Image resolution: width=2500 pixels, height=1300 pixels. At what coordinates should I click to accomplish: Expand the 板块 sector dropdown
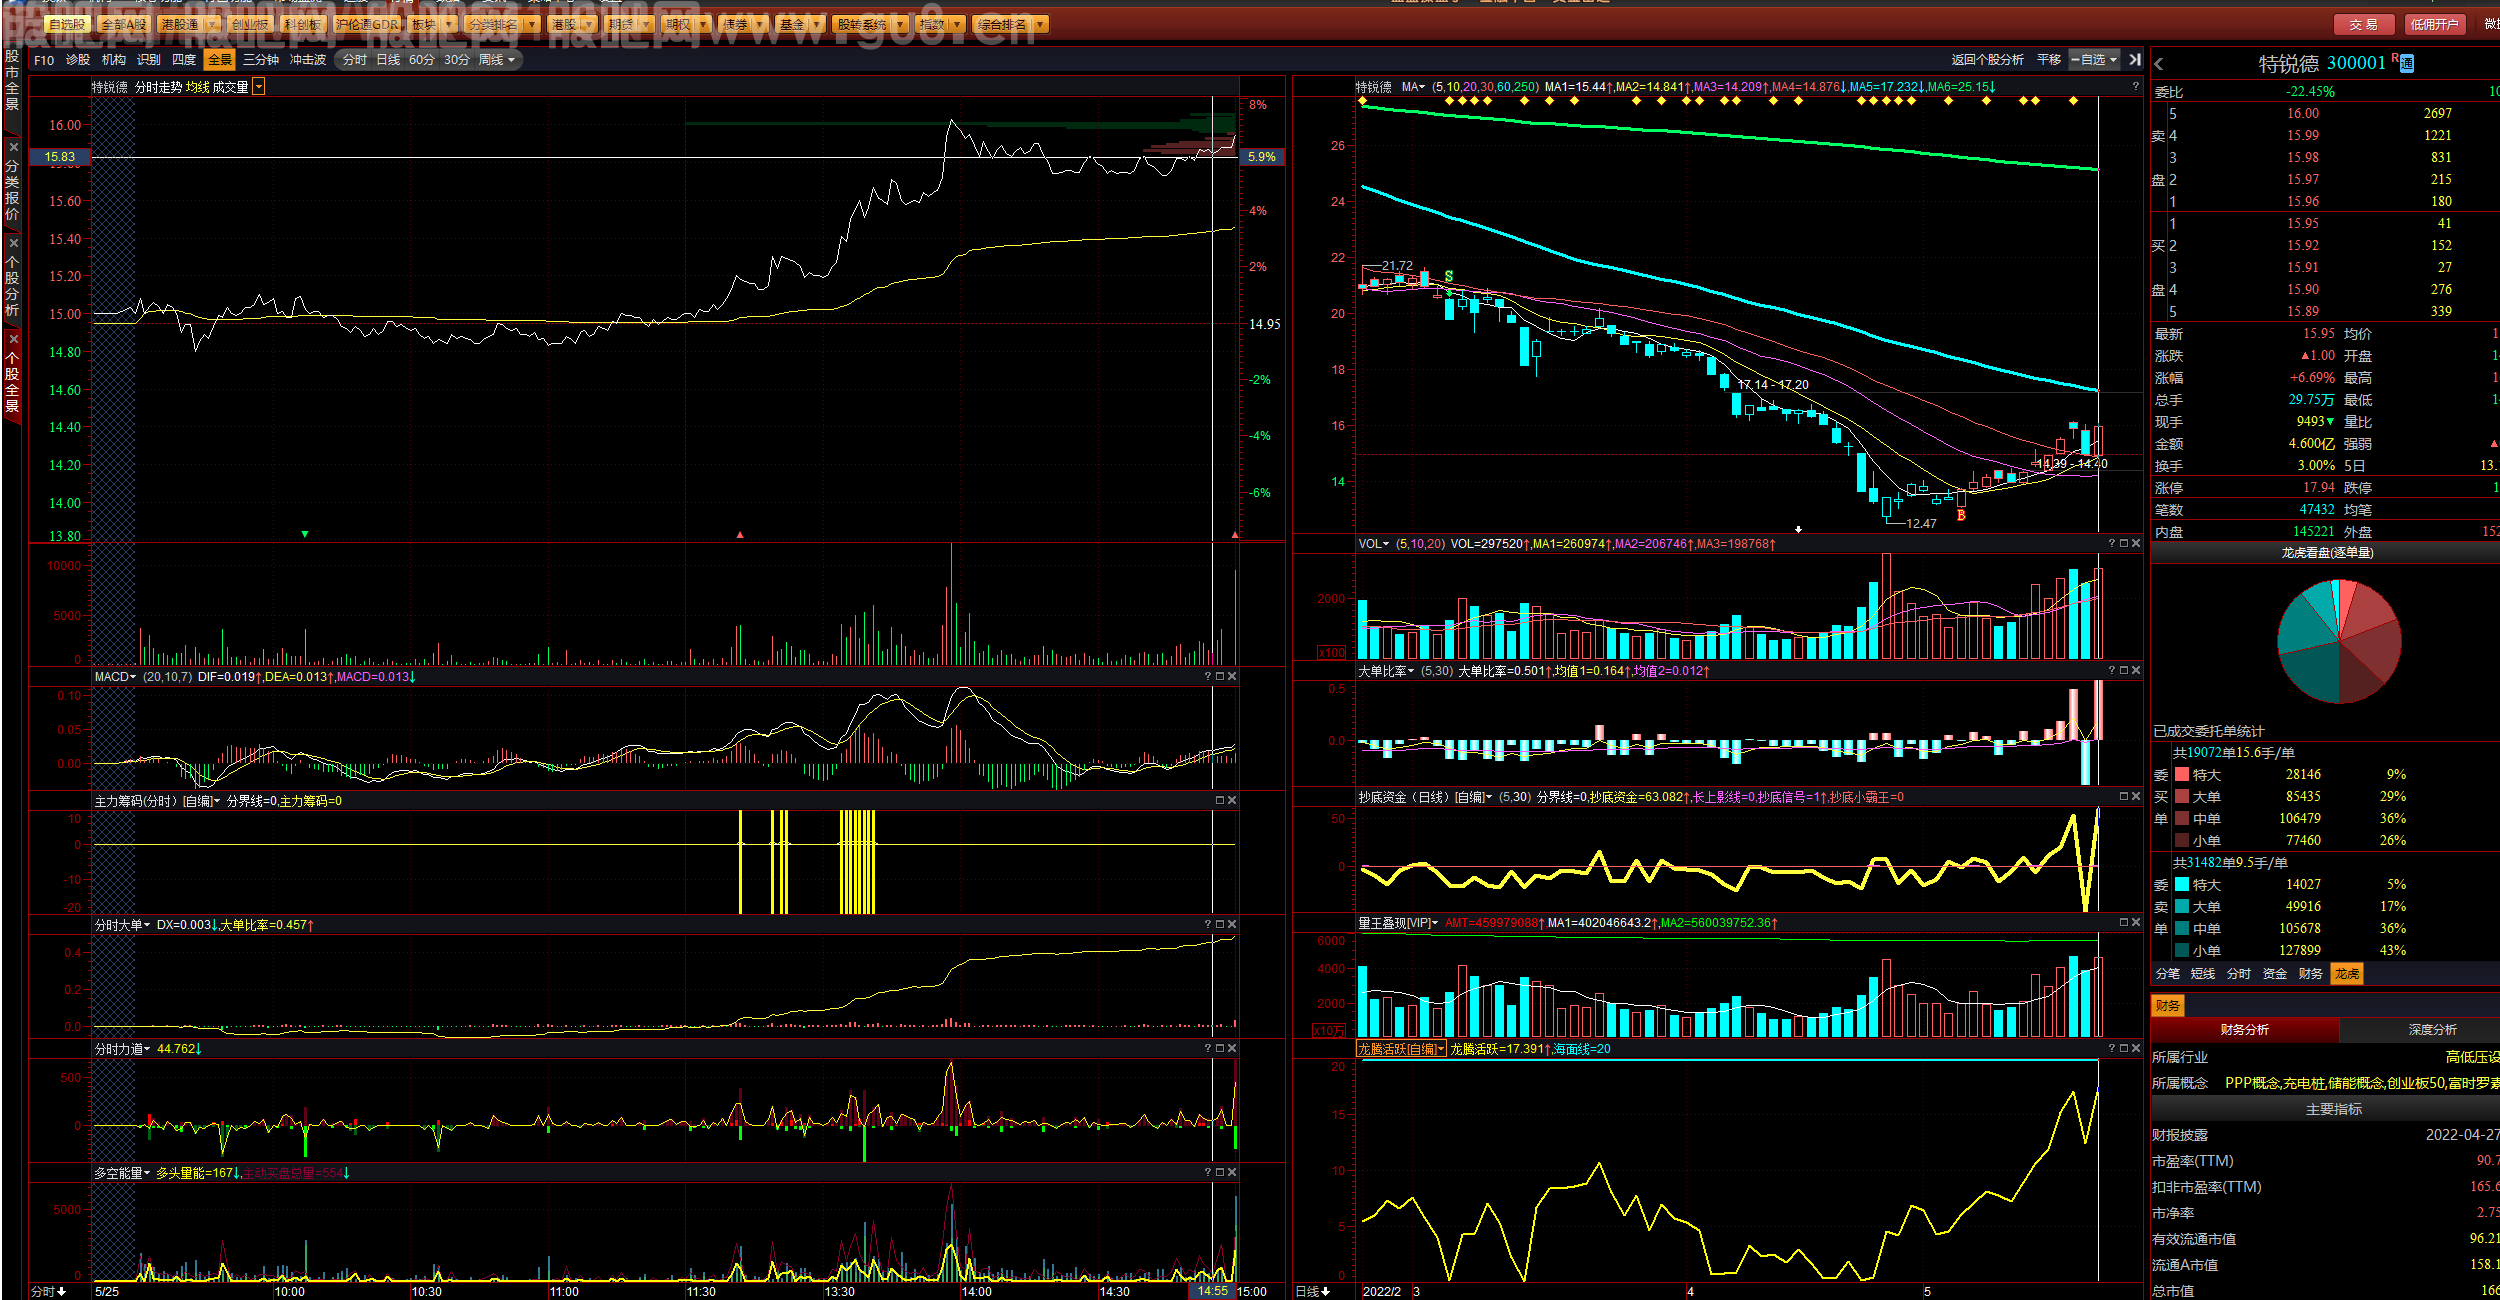(x=447, y=24)
